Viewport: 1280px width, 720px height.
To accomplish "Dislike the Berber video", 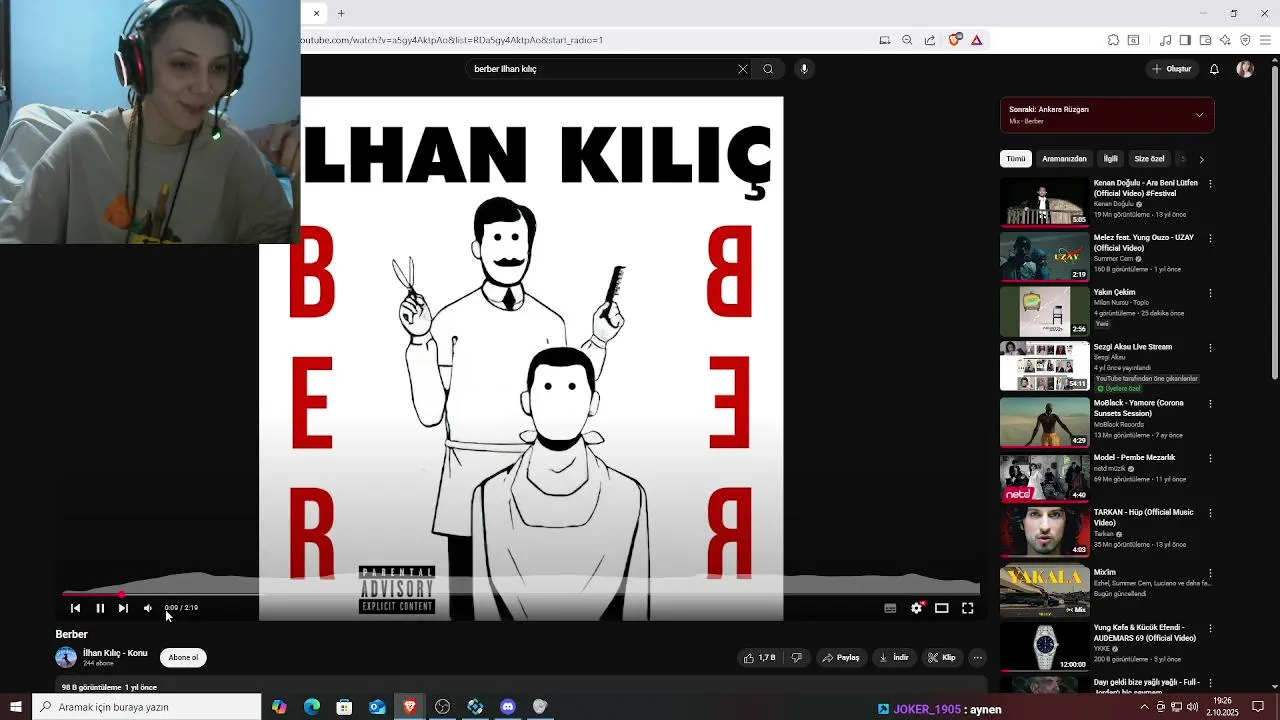I will coord(796,658).
